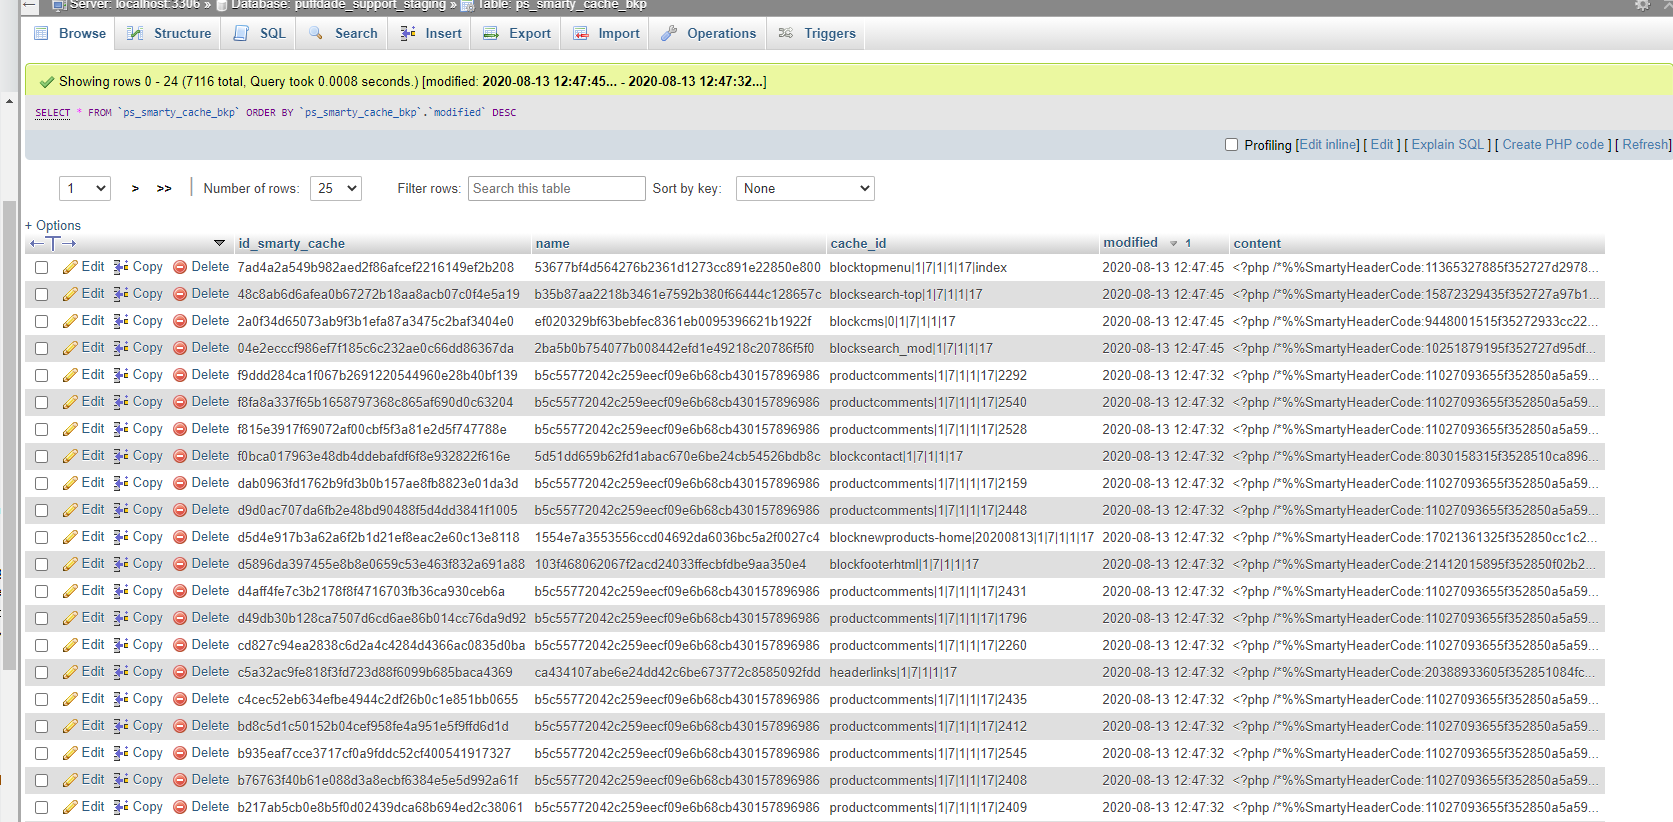
Task: Sort by the cache_id column header
Action: point(858,243)
